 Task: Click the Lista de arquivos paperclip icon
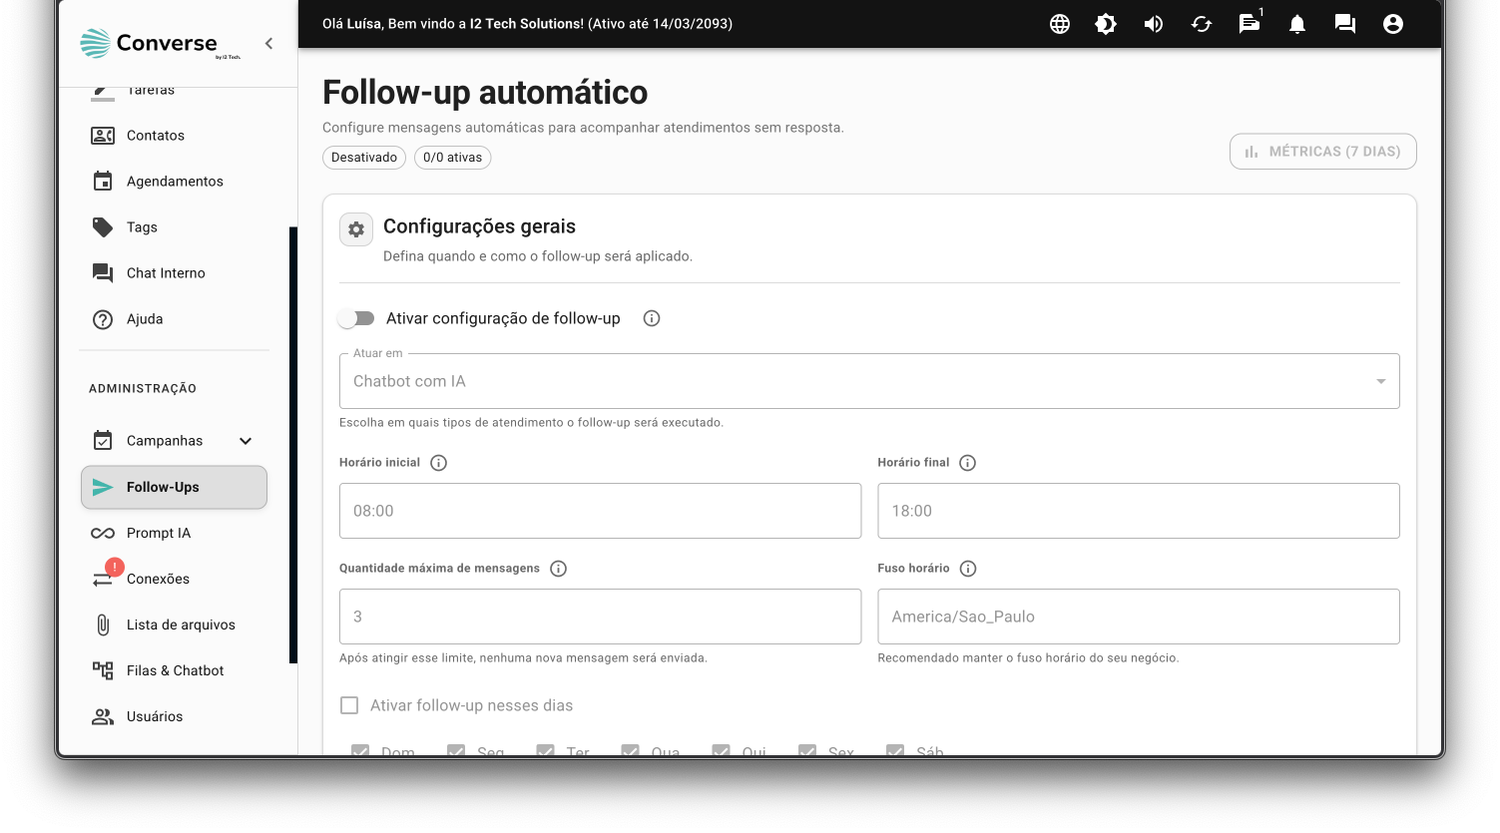(x=103, y=625)
